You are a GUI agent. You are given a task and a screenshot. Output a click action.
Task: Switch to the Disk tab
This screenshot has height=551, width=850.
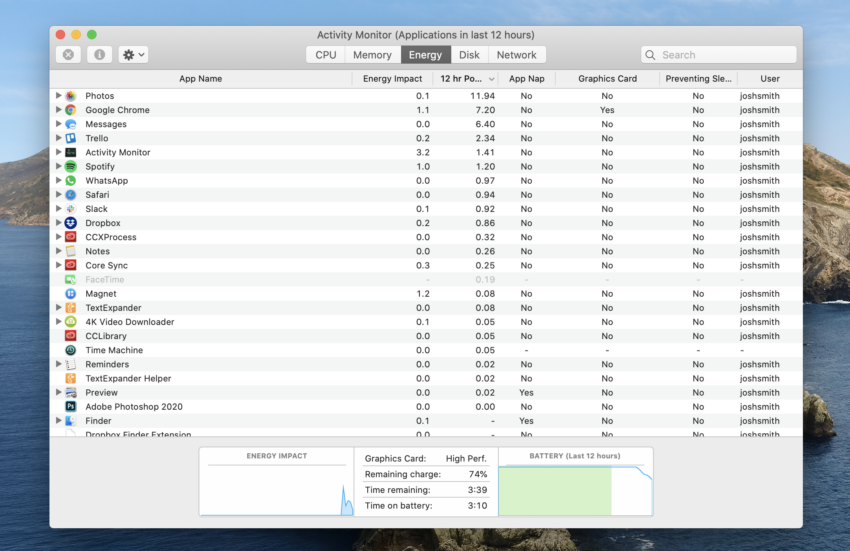point(469,55)
